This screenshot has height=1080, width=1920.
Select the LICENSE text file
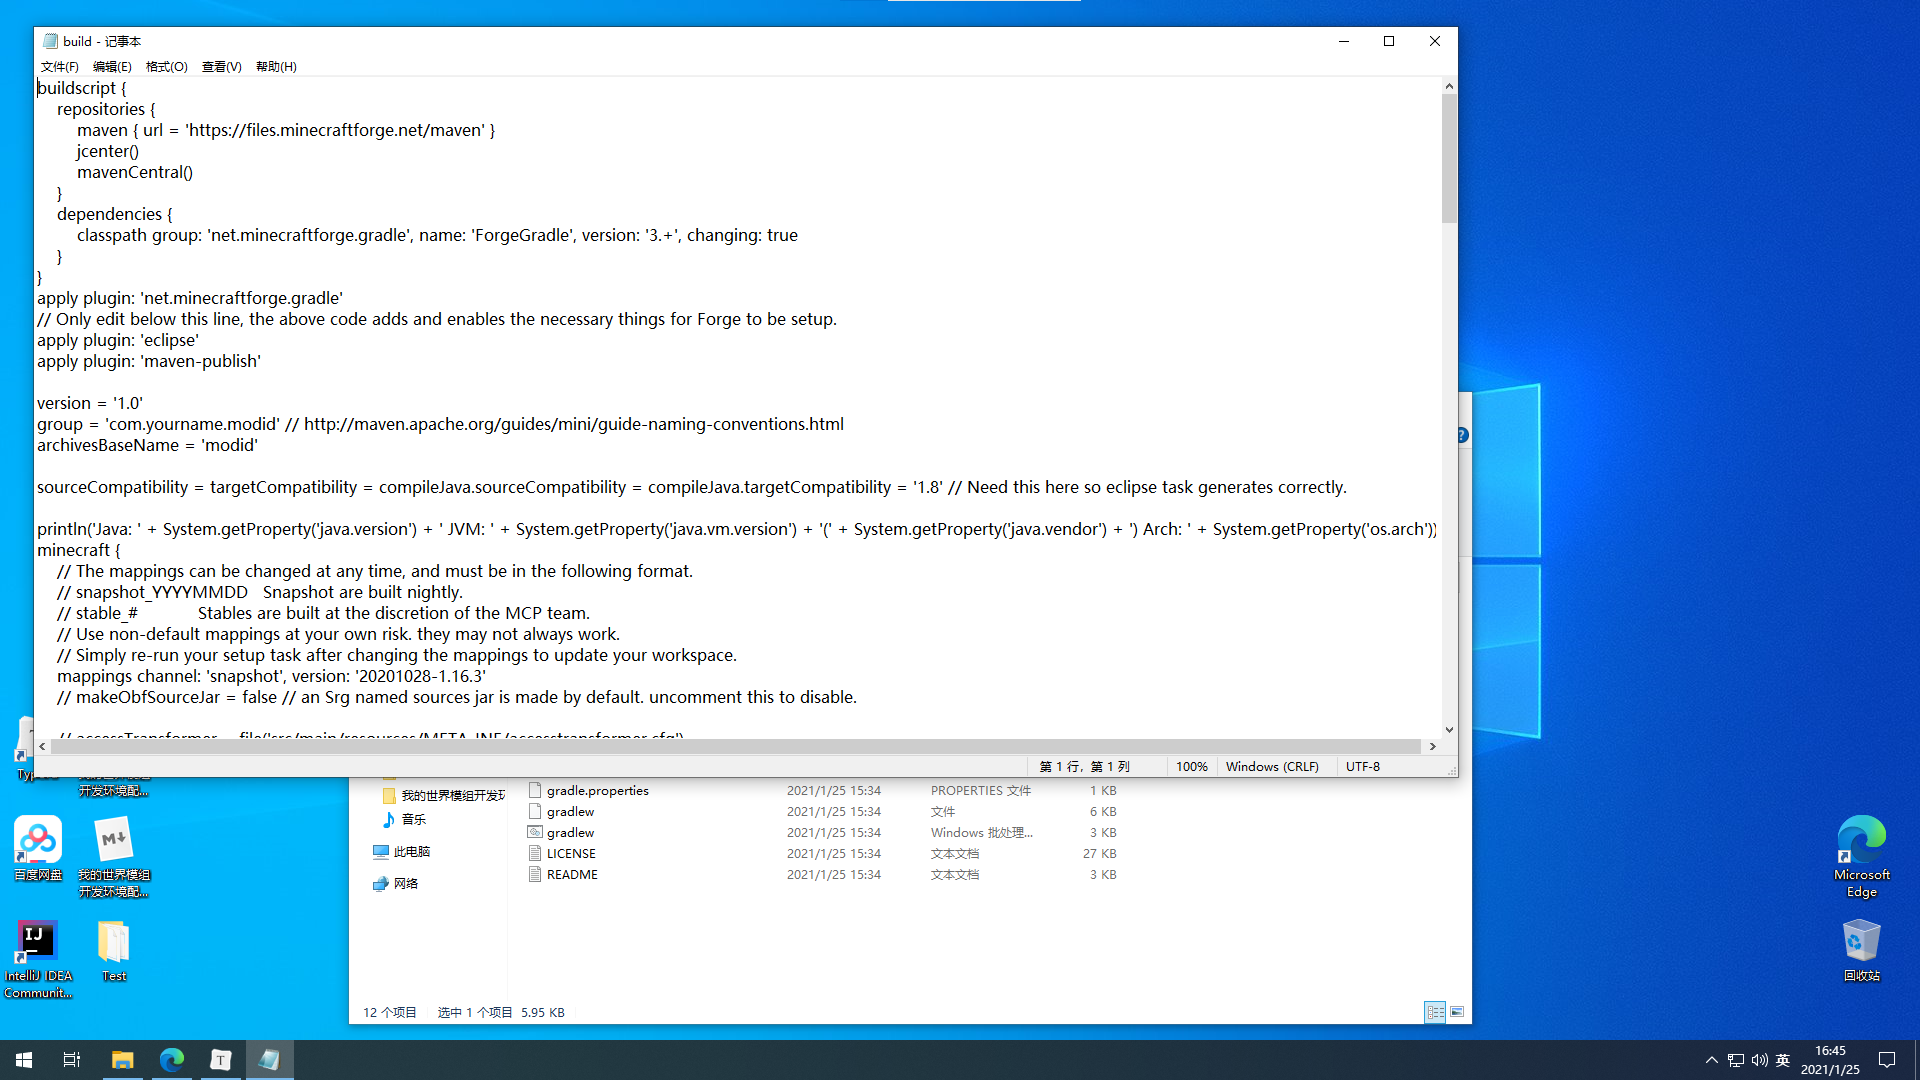[x=571, y=853]
